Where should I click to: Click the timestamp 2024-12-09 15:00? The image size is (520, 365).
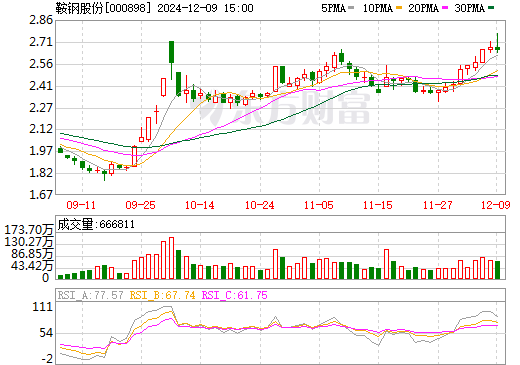(205, 8)
